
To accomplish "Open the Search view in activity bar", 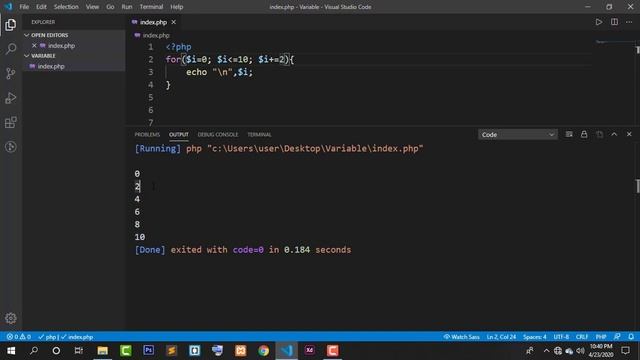I will click(11, 49).
